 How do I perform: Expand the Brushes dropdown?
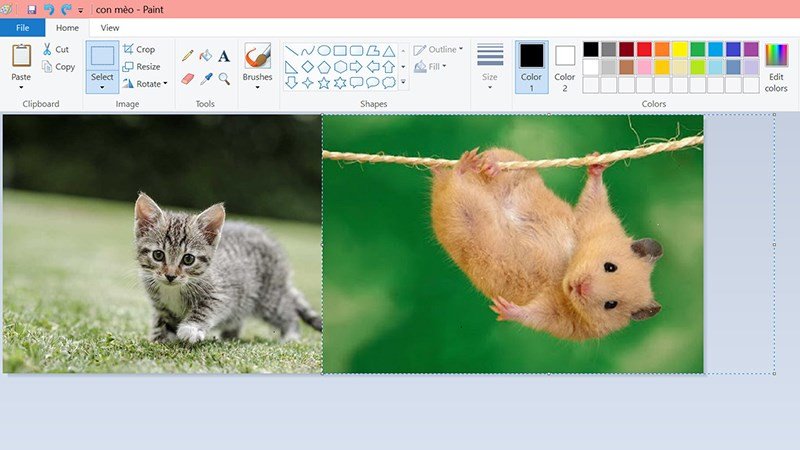(257, 87)
